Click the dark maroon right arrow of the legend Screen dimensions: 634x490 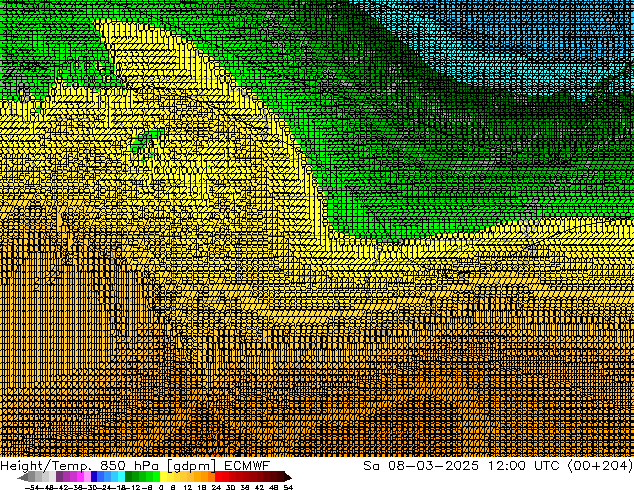click(288, 477)
